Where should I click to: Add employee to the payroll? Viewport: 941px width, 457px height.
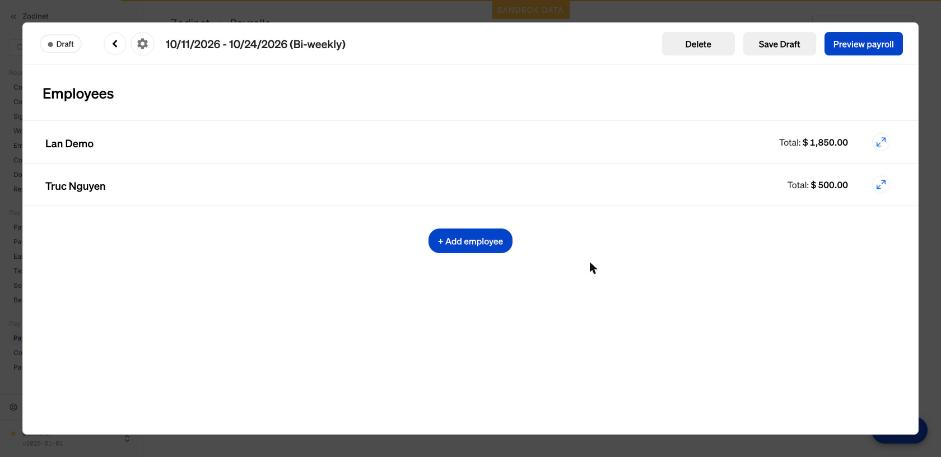pyautogui.click(x=470, y=241)
